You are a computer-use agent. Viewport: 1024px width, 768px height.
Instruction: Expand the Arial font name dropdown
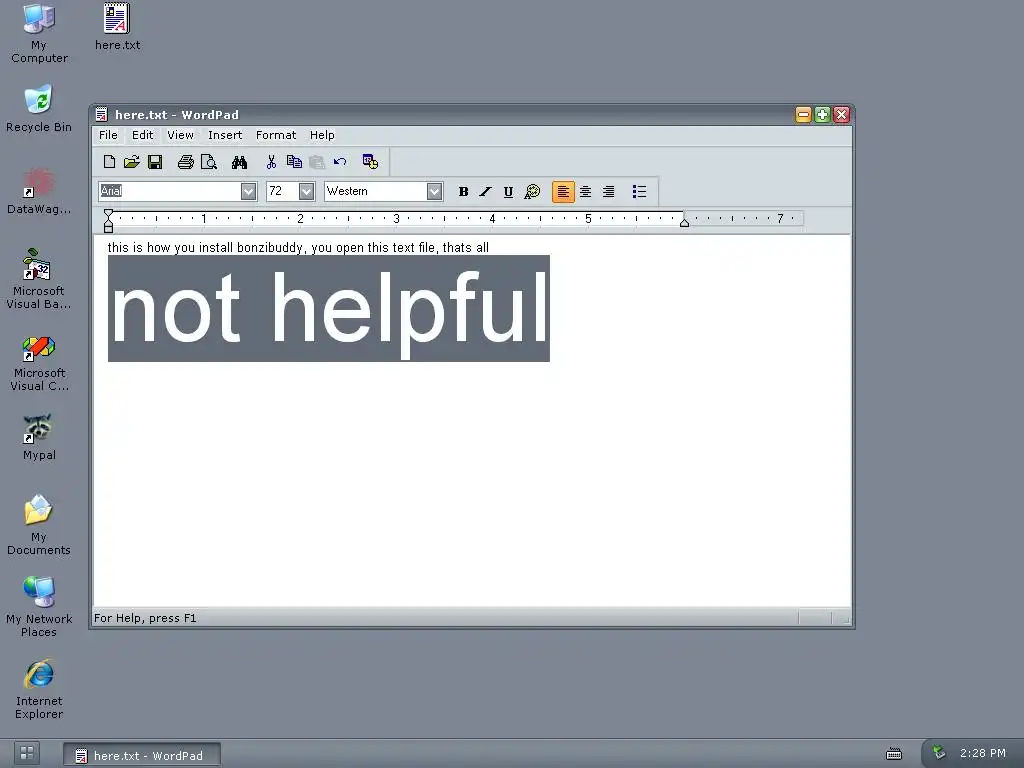click(248, 191)
